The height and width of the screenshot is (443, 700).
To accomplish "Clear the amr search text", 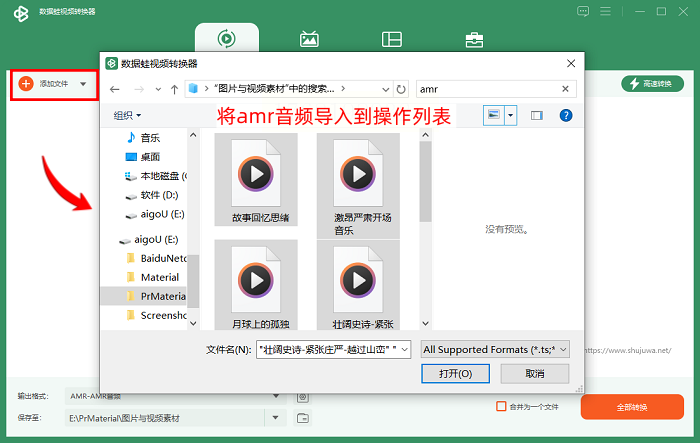I will (565, 89).
